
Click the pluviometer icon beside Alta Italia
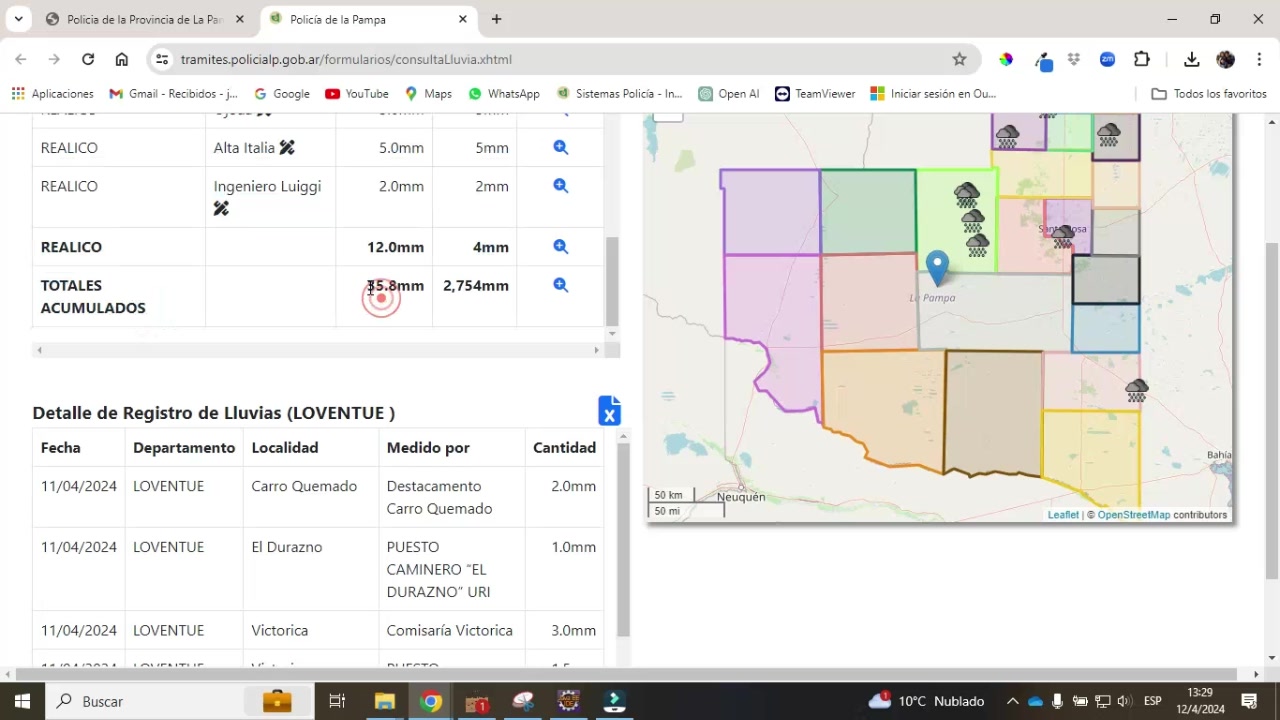click(x=287, y=148)
